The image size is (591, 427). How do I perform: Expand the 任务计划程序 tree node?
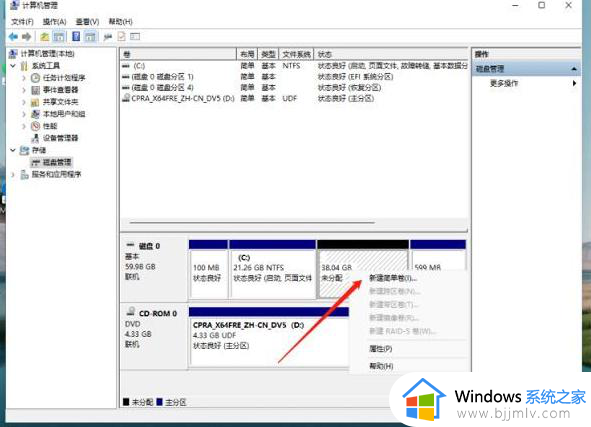click(24, 78)
